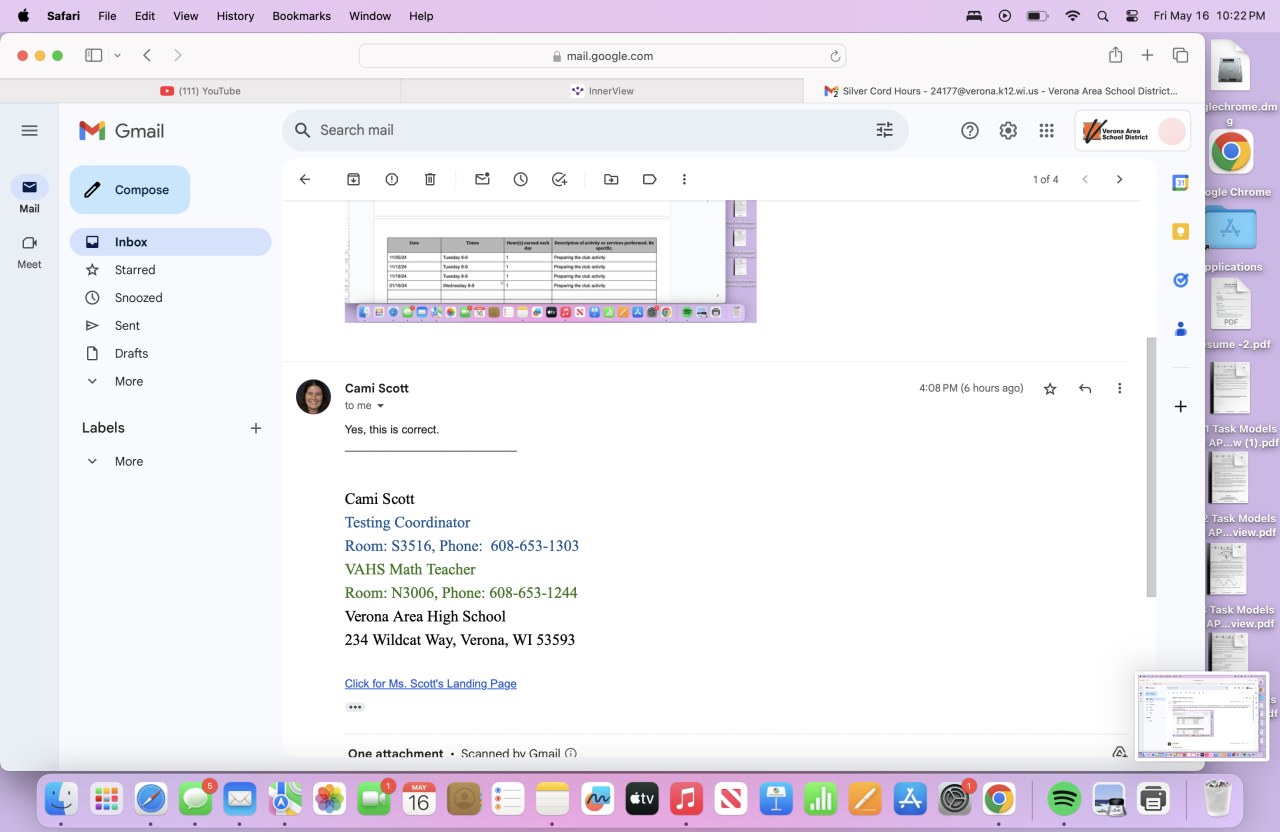1280x832 pixels.
Task: Open the Move to folder icon
Action: pyautogui.click(x=611, y=179)
